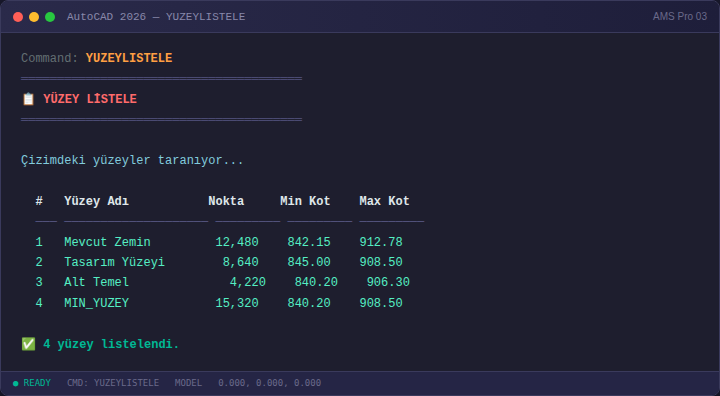Click the Min Kot column header

pyautogui.click(x=305, y=201)
